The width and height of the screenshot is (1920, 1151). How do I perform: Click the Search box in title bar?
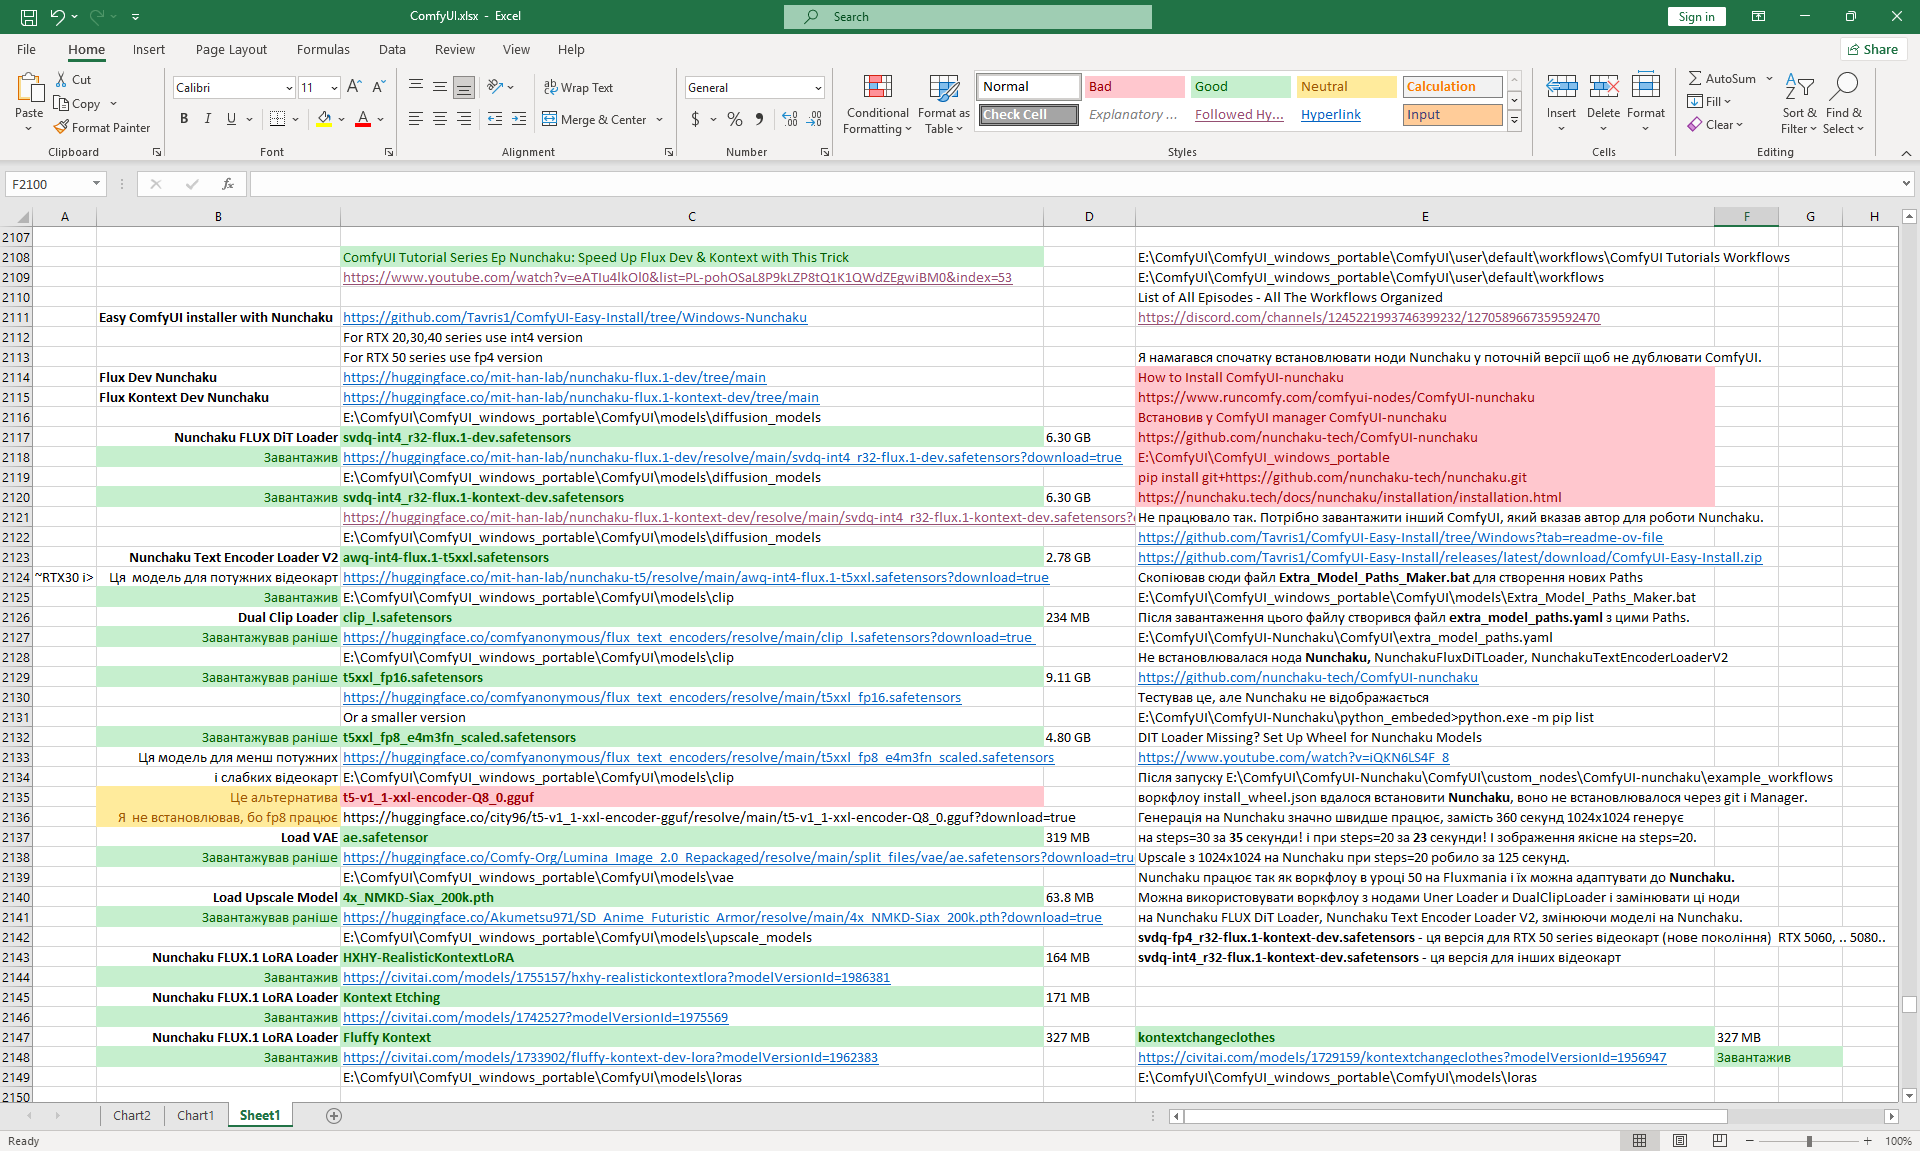[968, 16]
